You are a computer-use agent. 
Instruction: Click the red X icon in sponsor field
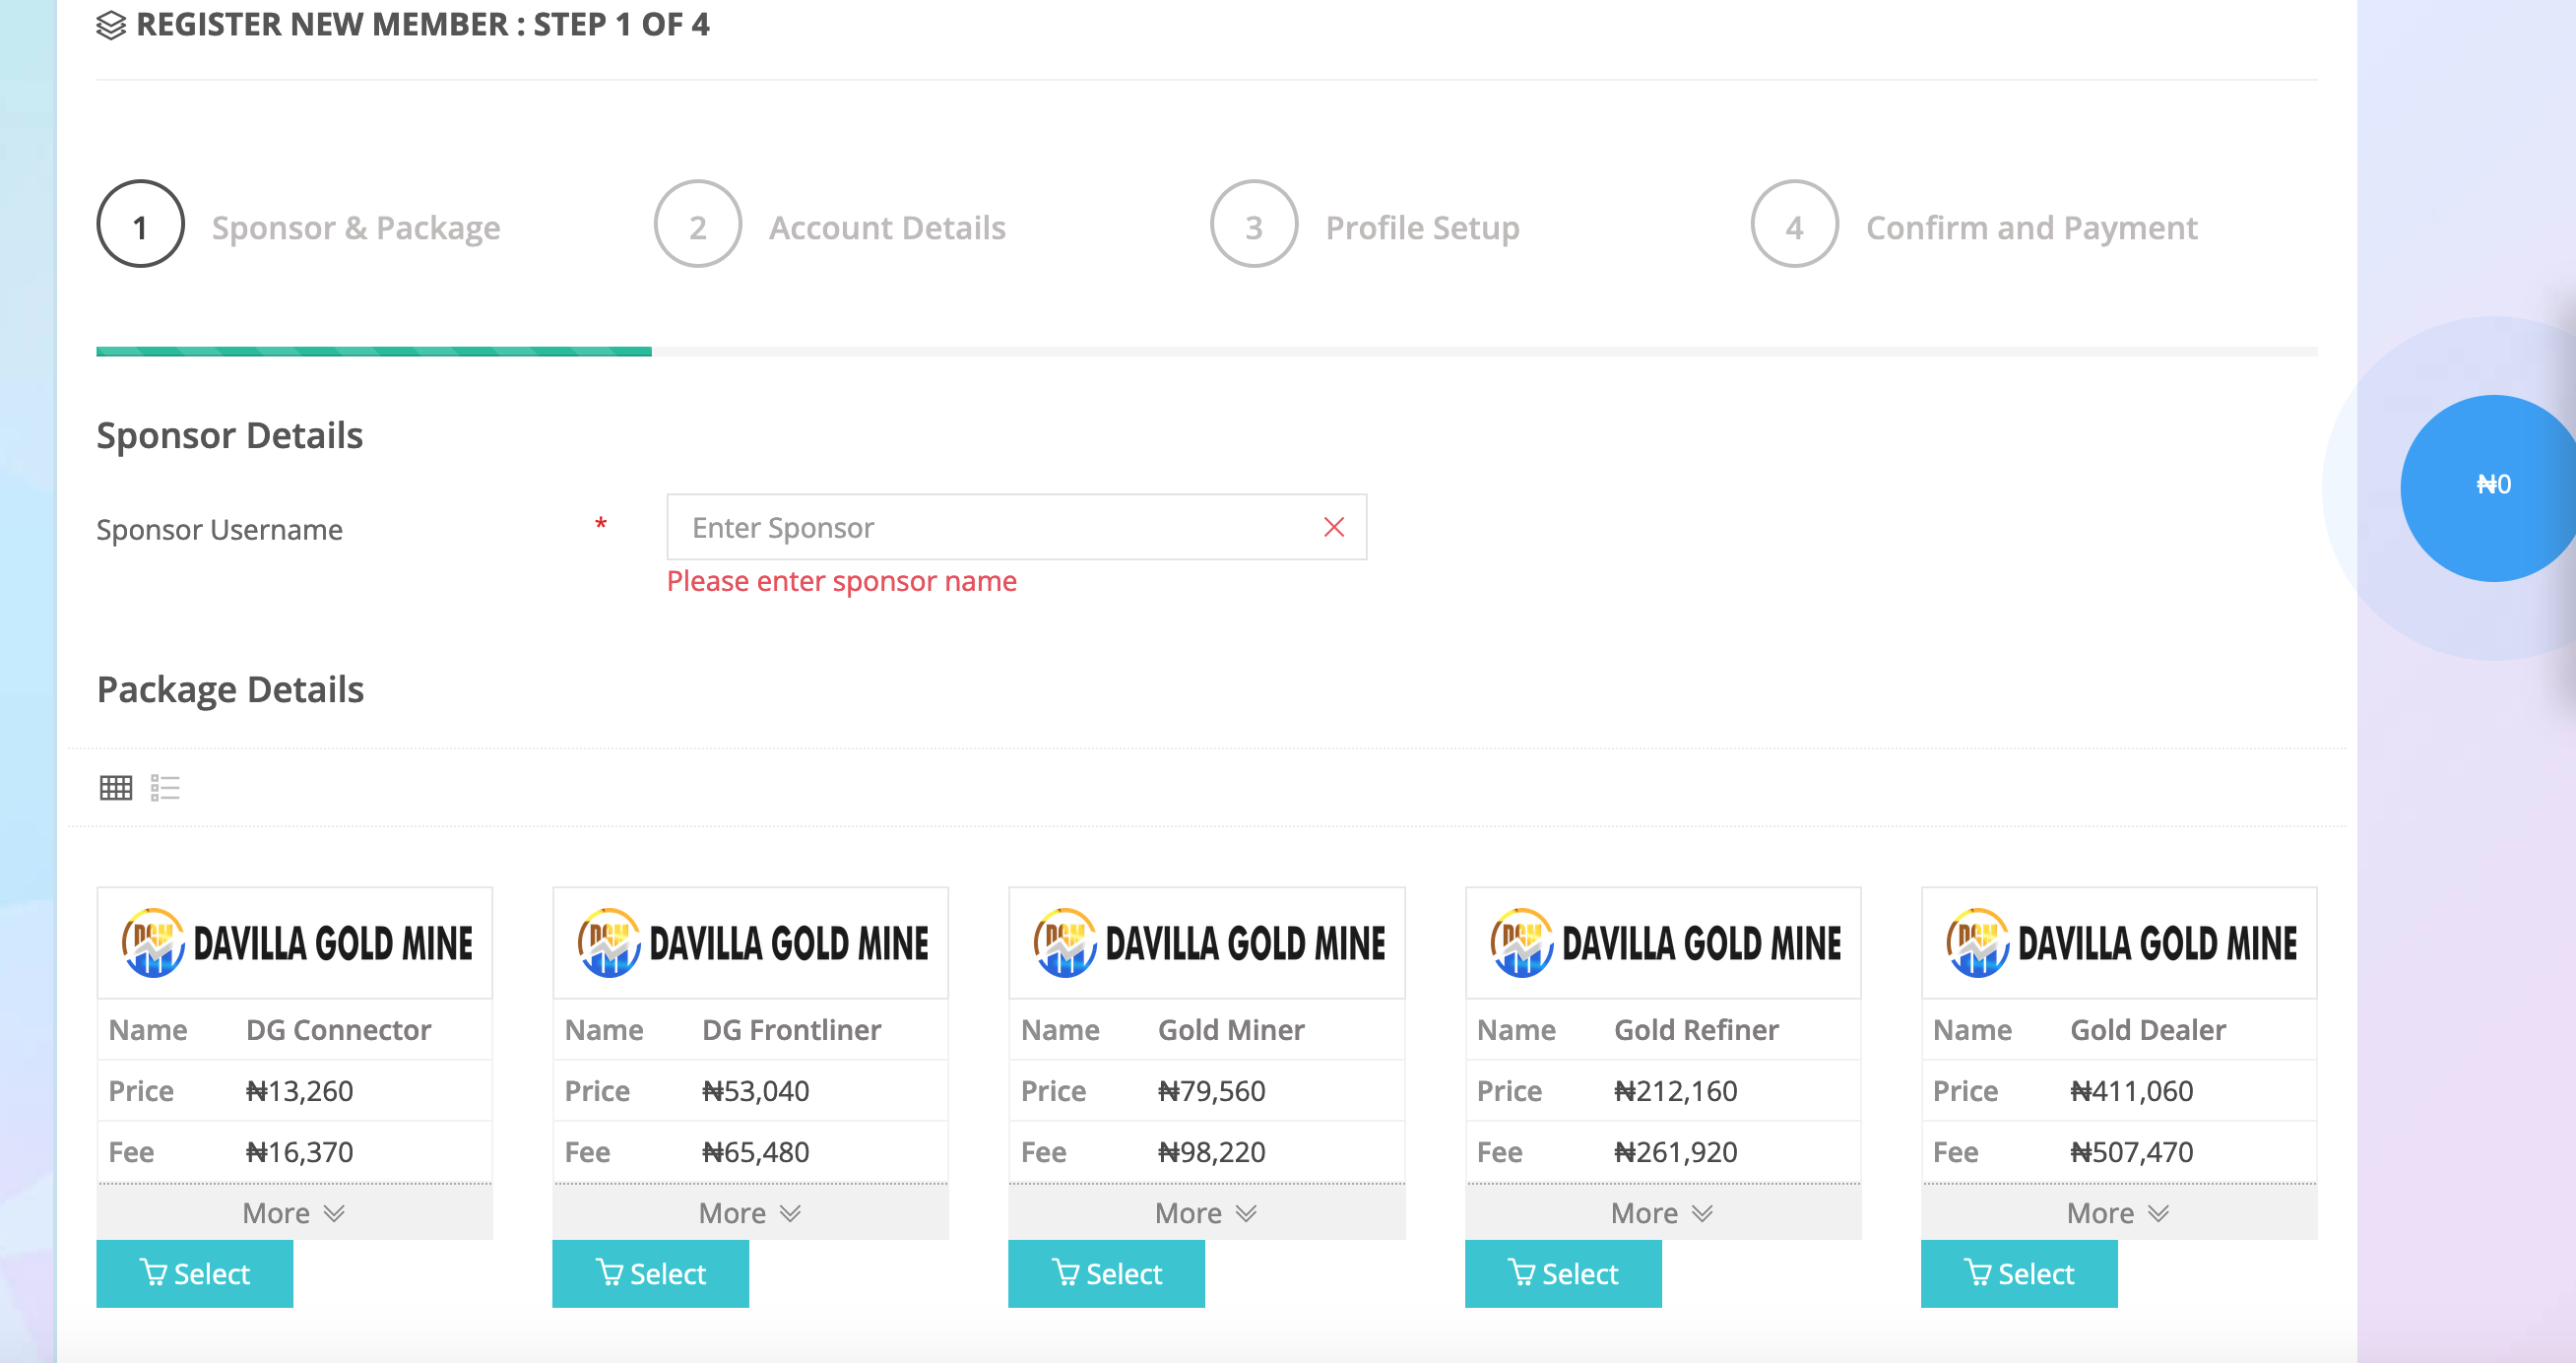pos(1334,527)
